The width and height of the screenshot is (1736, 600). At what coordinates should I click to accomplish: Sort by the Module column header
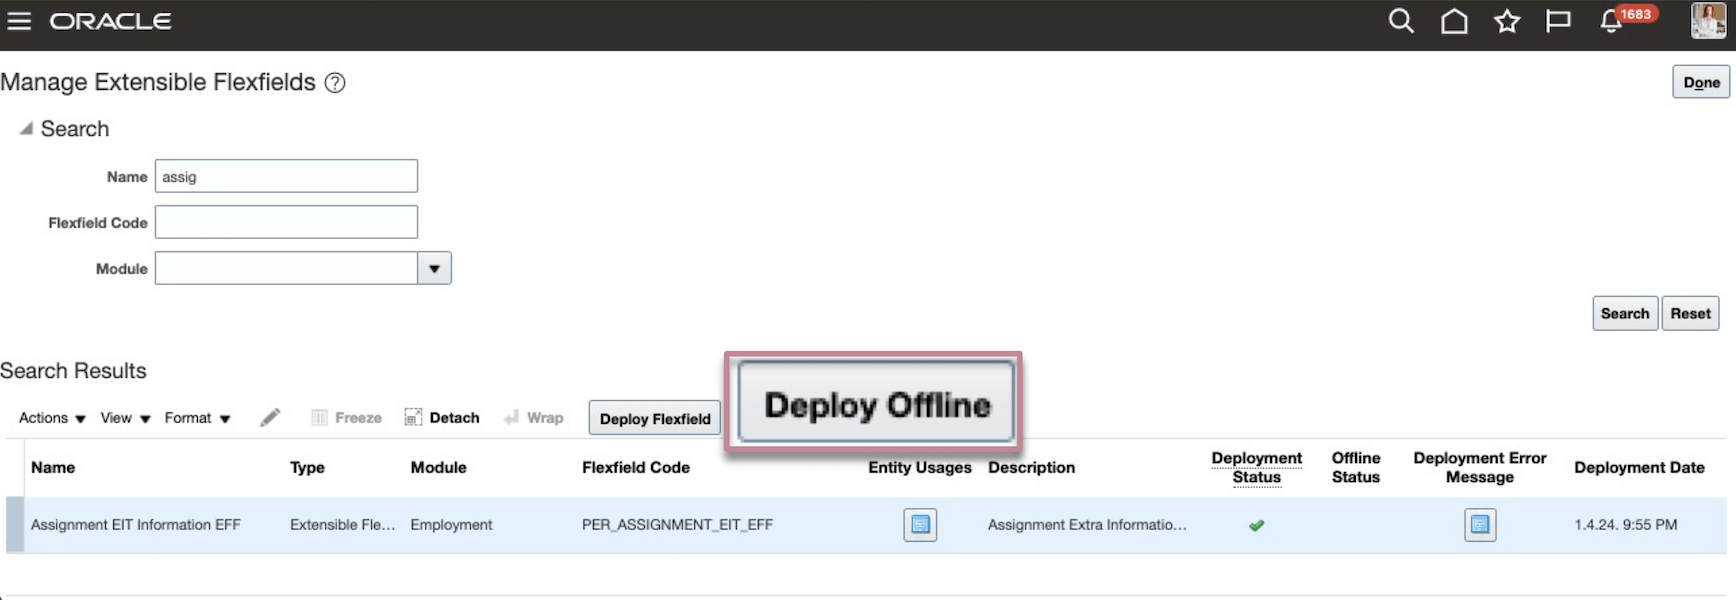coord(438,467)
